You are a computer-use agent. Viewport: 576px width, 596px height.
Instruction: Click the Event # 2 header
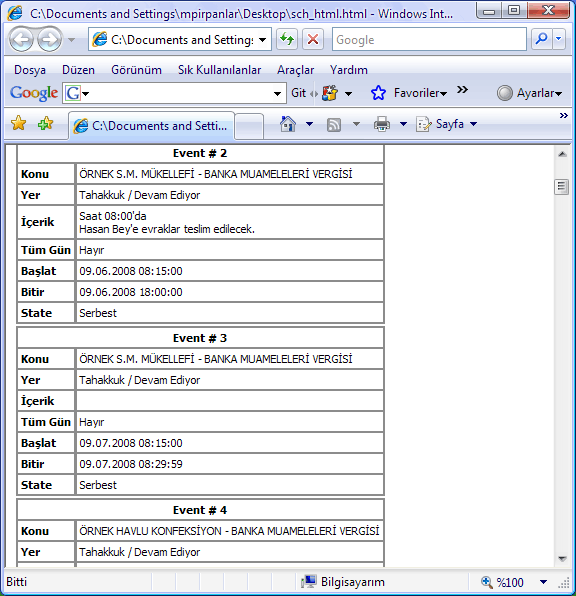coord(200,153)
